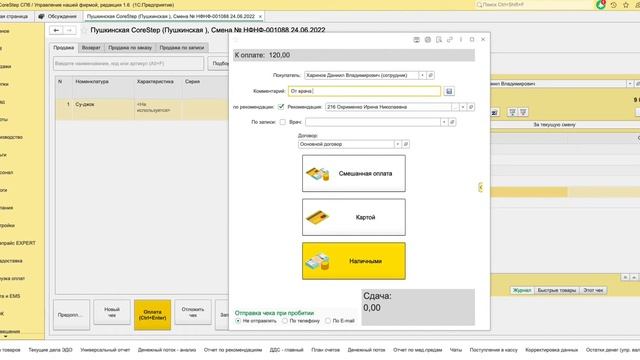Pay in cash with the Наличными button

point(353,261)
